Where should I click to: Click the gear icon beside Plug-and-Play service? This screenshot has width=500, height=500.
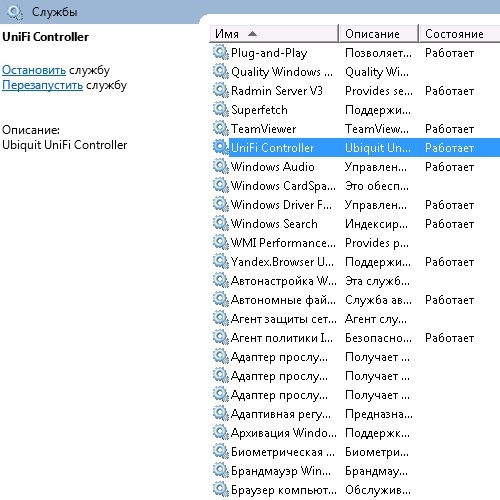[x=220, y=53]
